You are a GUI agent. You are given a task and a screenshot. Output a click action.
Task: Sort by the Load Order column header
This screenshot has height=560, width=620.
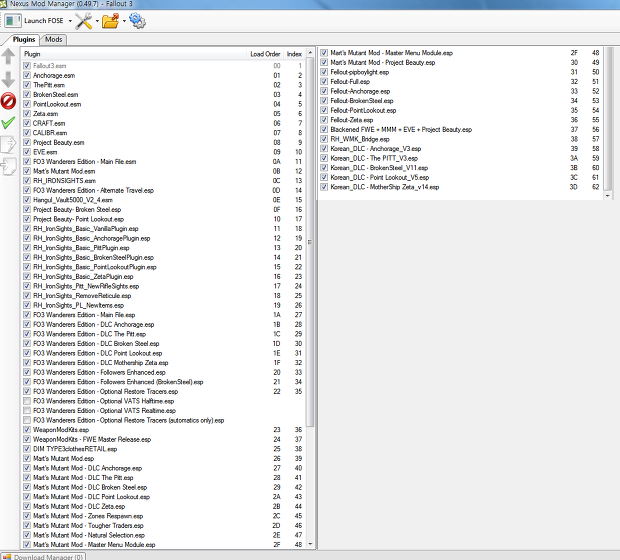point(265,54)
